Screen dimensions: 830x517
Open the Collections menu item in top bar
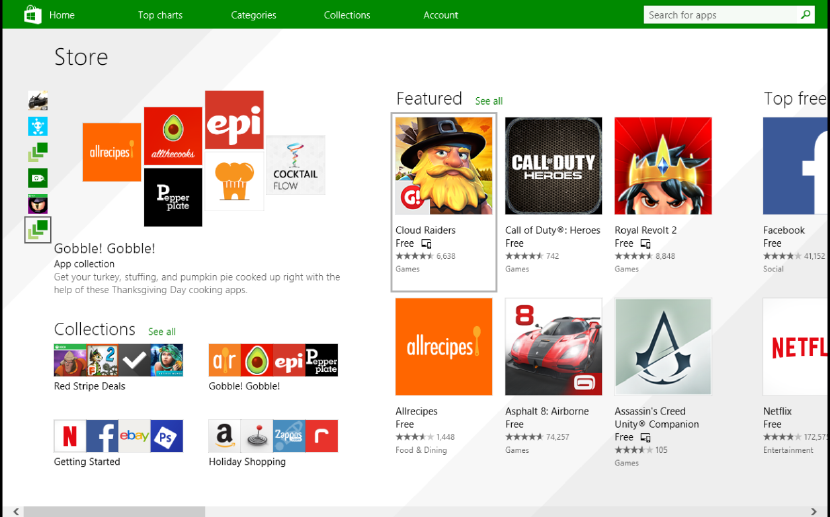point(347,15)
